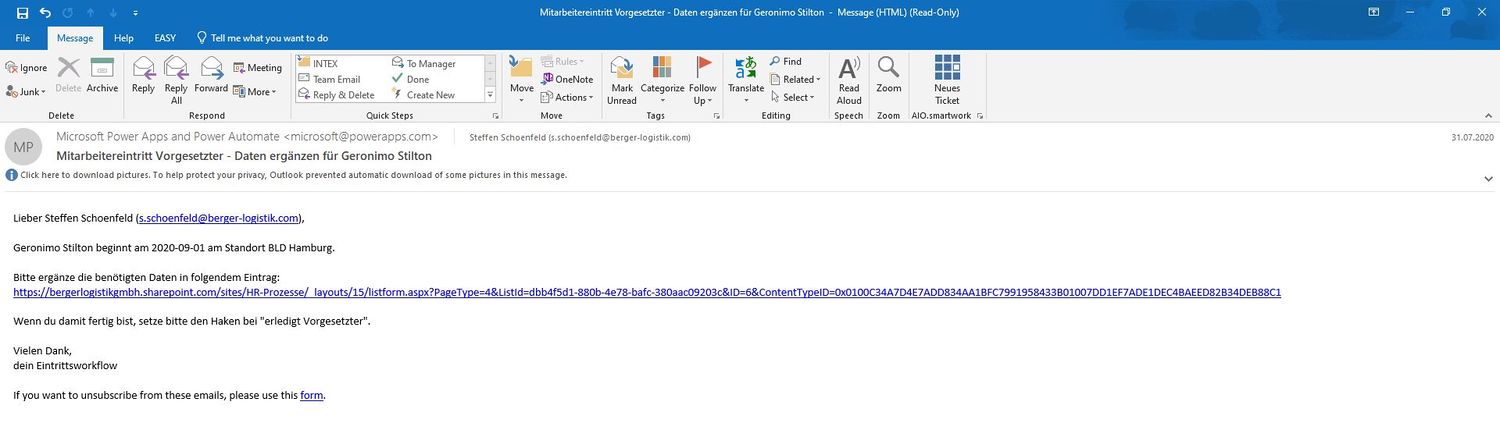
Task: Click the MP sender avatar
Action: point(24,146)
